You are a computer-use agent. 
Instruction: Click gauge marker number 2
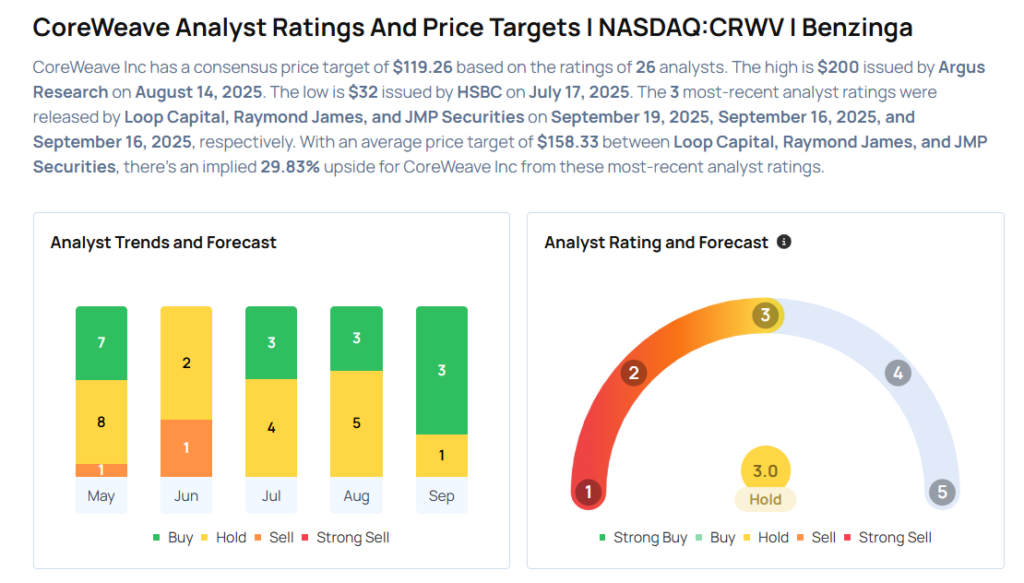632,374
